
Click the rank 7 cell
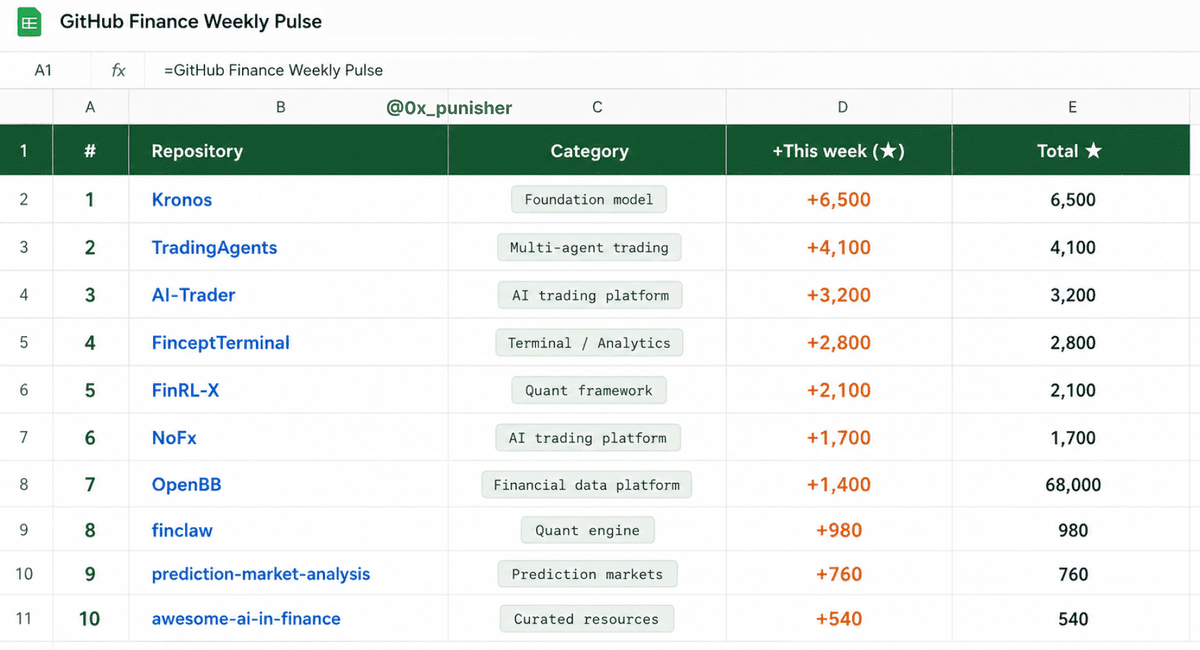click(90, 485)
